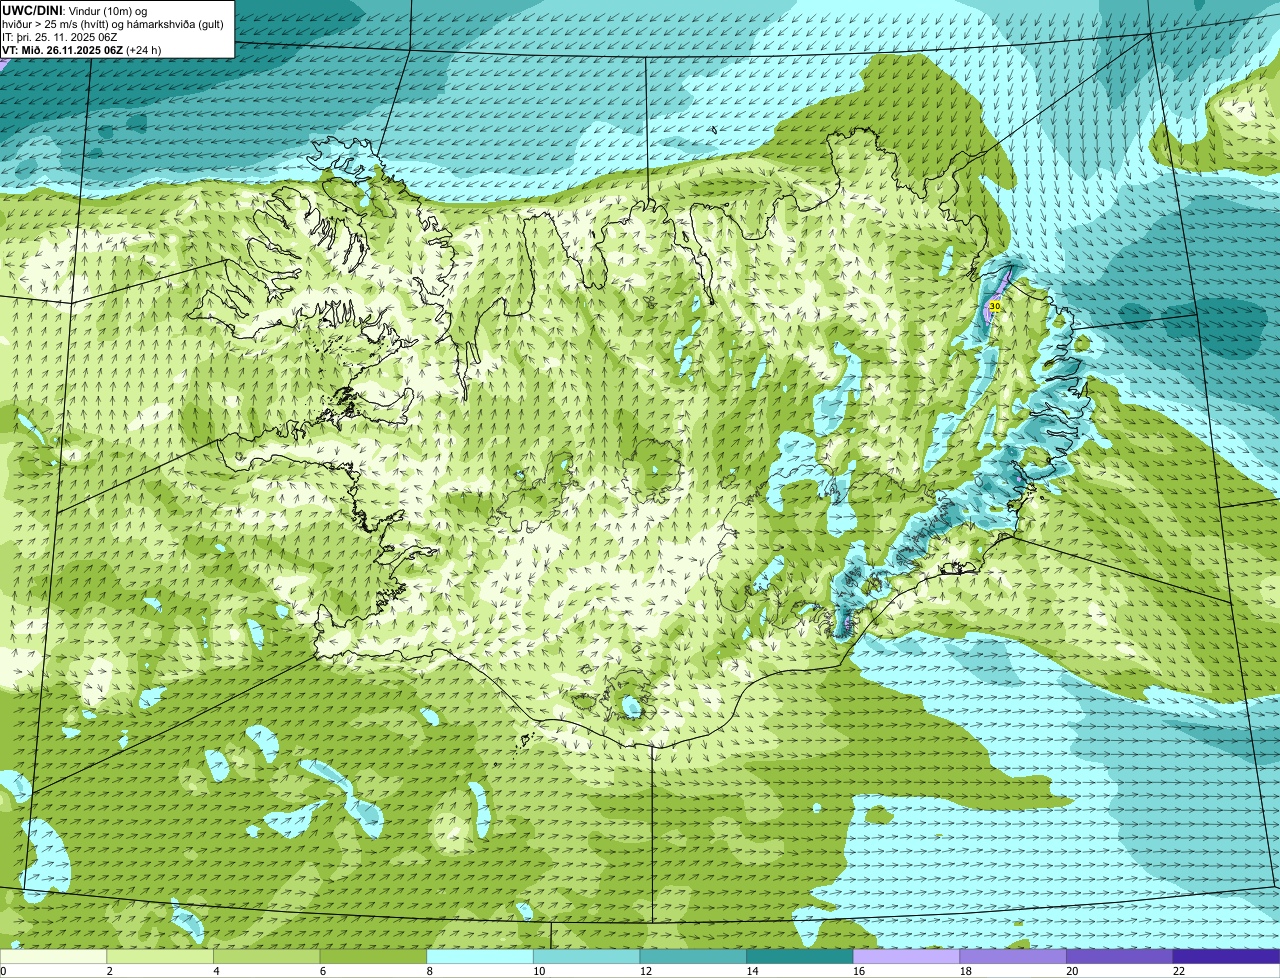1280x978 pixels.
Task: Click the legend scale label '8'
Action: click(429, 971)
